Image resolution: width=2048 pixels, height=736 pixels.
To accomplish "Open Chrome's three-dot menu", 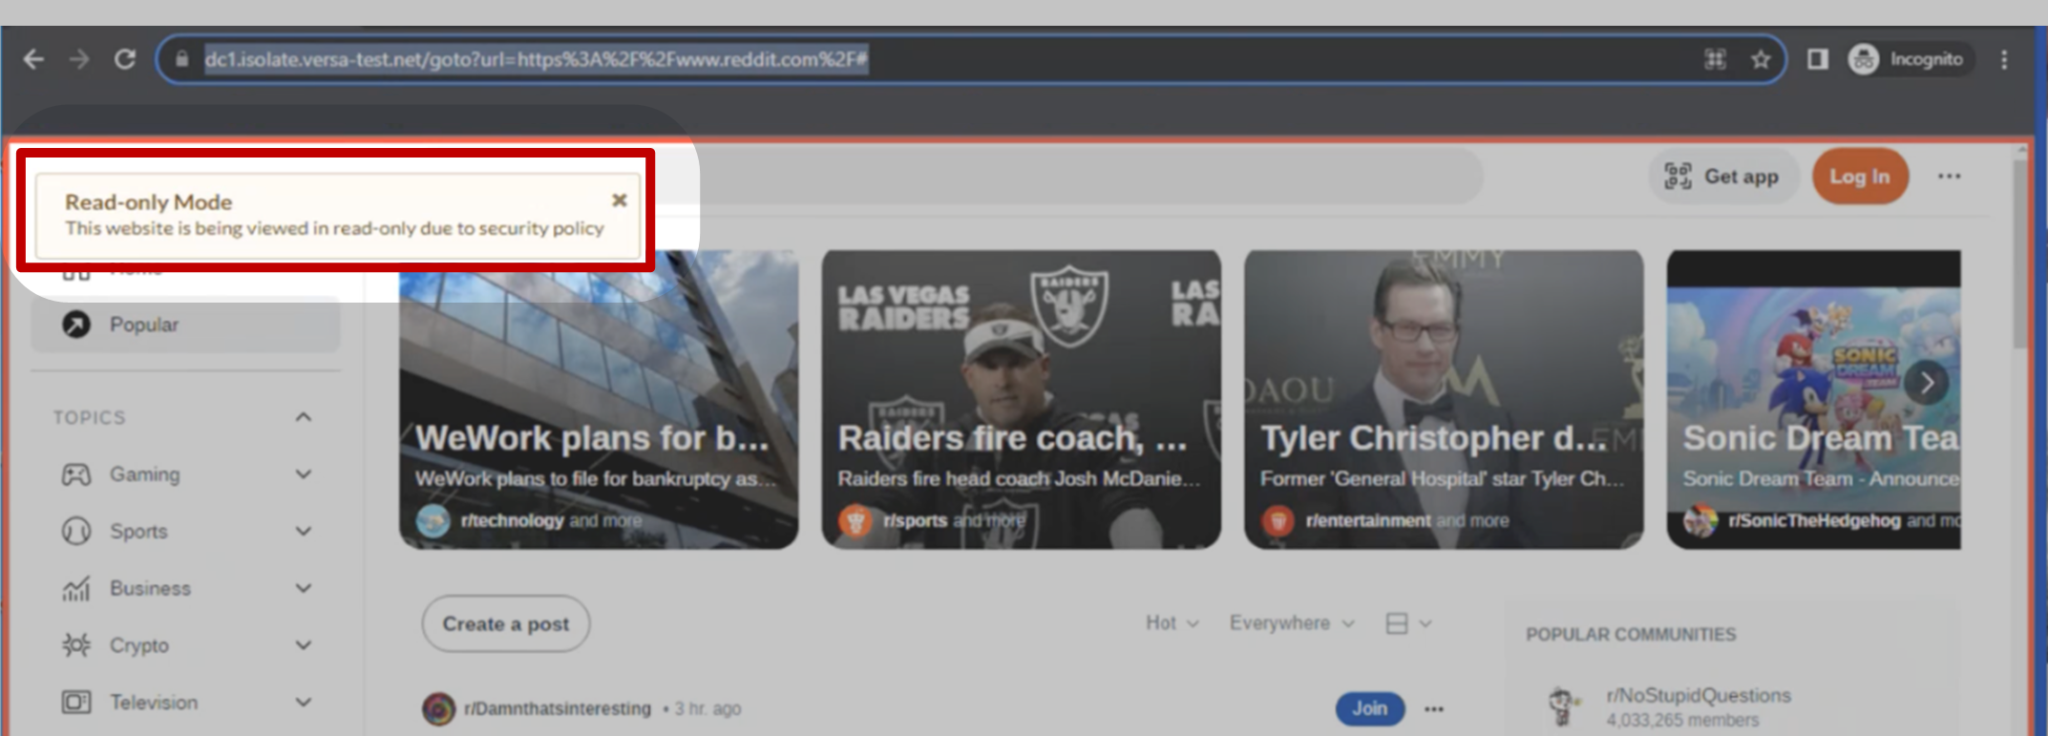I will [2004, 60].
